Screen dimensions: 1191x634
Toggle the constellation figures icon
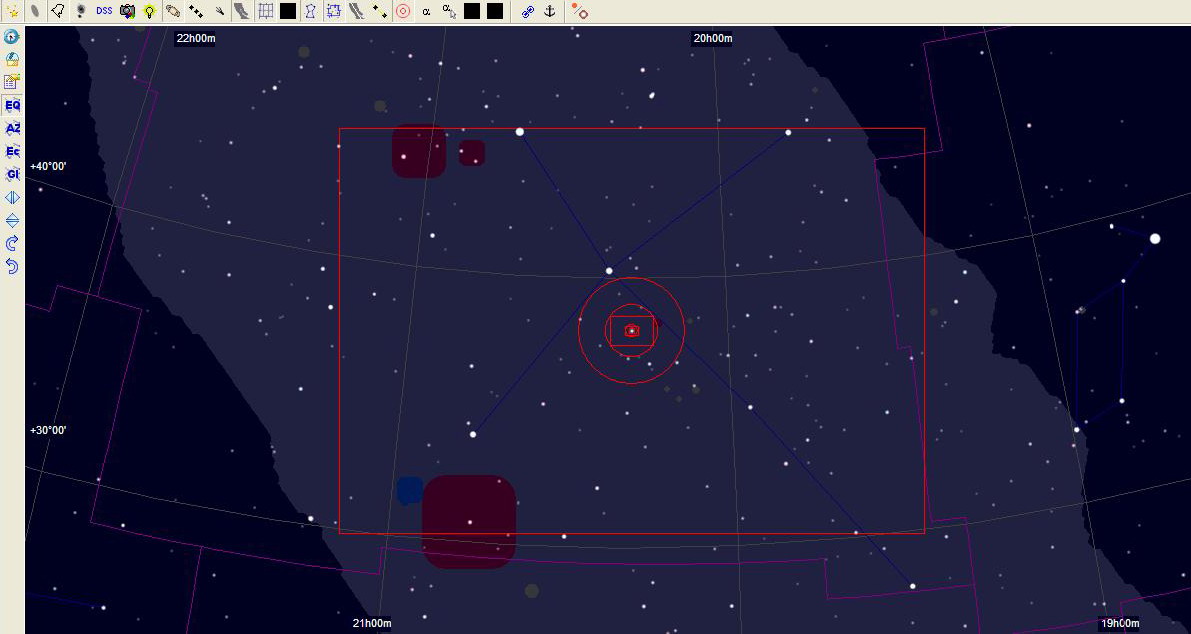pyautogui.click(x=310, y=11)
